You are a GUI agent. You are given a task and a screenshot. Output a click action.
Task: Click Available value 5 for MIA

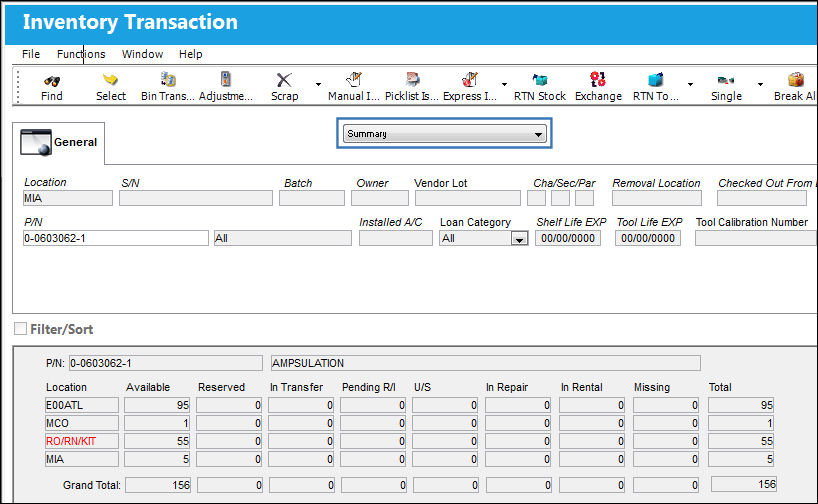click(157, 459)
